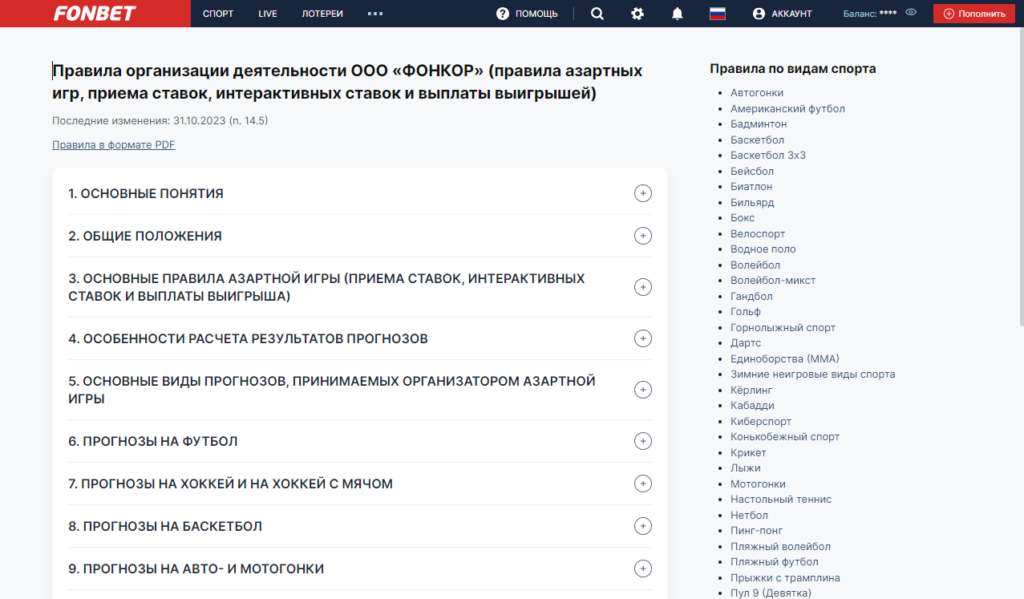This screenshot has height=599, width=1024.
Task: Open the Настольный теннис rules link
Action: point(780,500)
